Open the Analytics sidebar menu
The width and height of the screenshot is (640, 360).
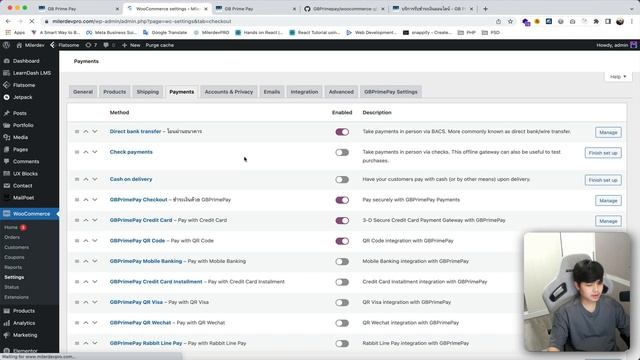[24, 323]
